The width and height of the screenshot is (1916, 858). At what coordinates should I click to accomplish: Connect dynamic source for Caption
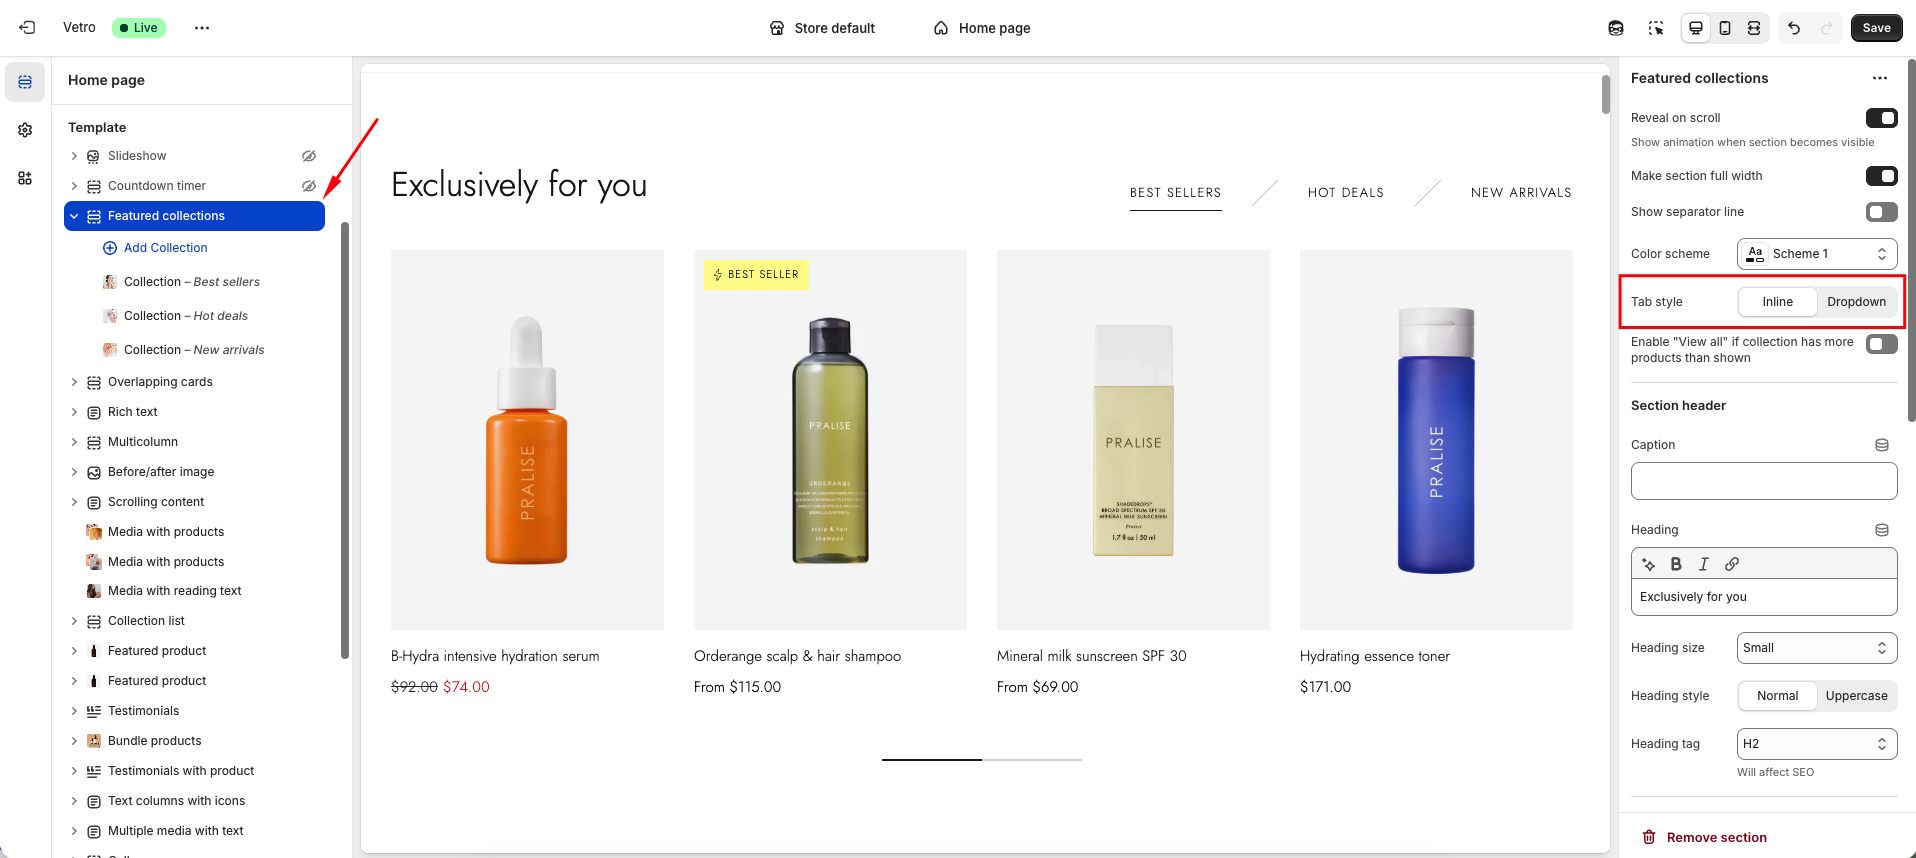1881,445
